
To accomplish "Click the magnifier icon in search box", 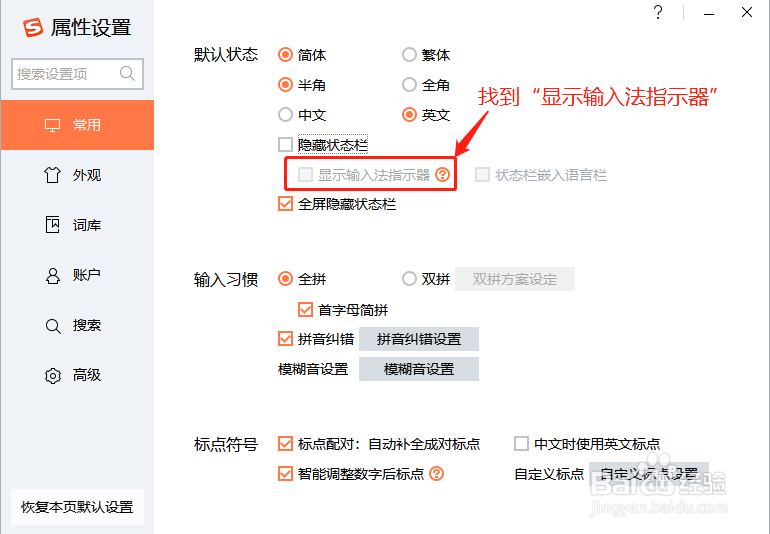I will pyautogui.click(x=127, y=74).
